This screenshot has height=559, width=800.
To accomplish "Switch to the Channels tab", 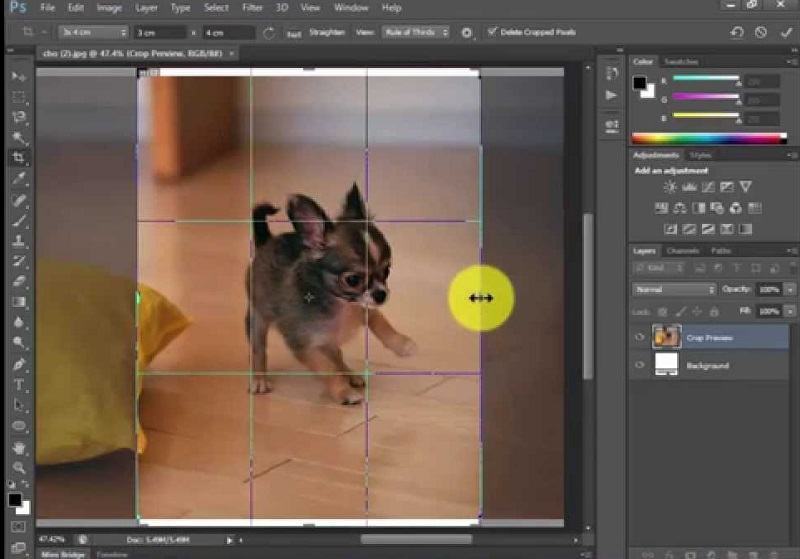I will [683, 250].
